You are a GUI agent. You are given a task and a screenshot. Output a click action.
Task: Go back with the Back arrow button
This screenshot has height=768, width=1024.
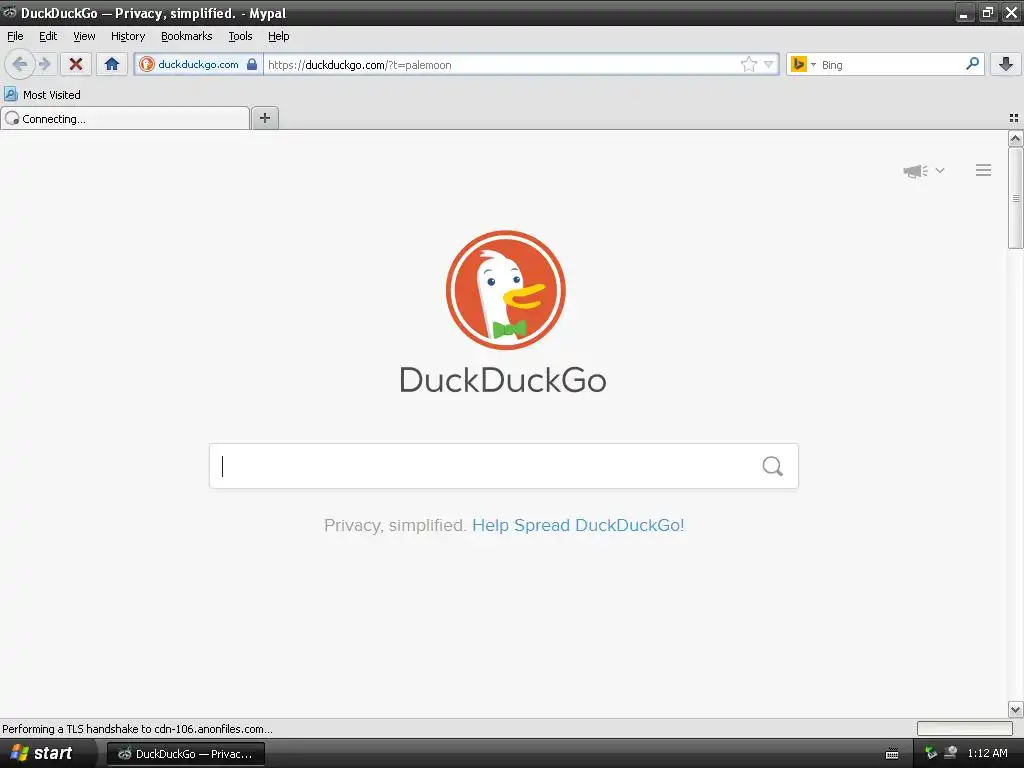19,64
